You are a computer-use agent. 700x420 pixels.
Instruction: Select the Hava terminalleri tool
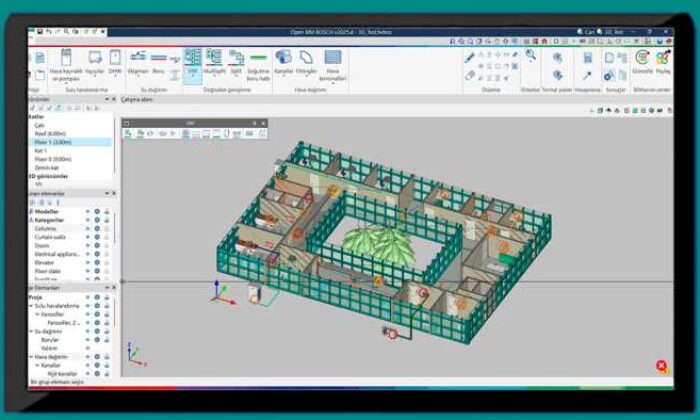pyautogui.click(x=333, y=65)
